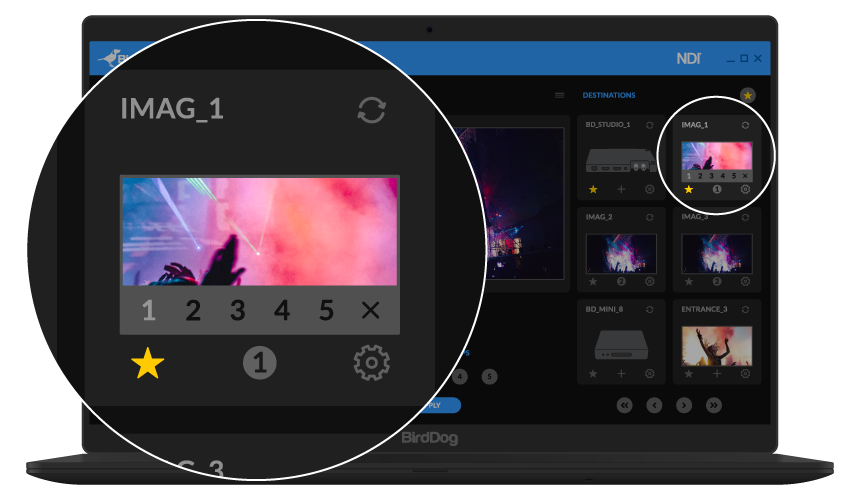
Task: Unfavorite BD_STUDIO_1 with its yellow star
Action: click(x=593, y=189)
